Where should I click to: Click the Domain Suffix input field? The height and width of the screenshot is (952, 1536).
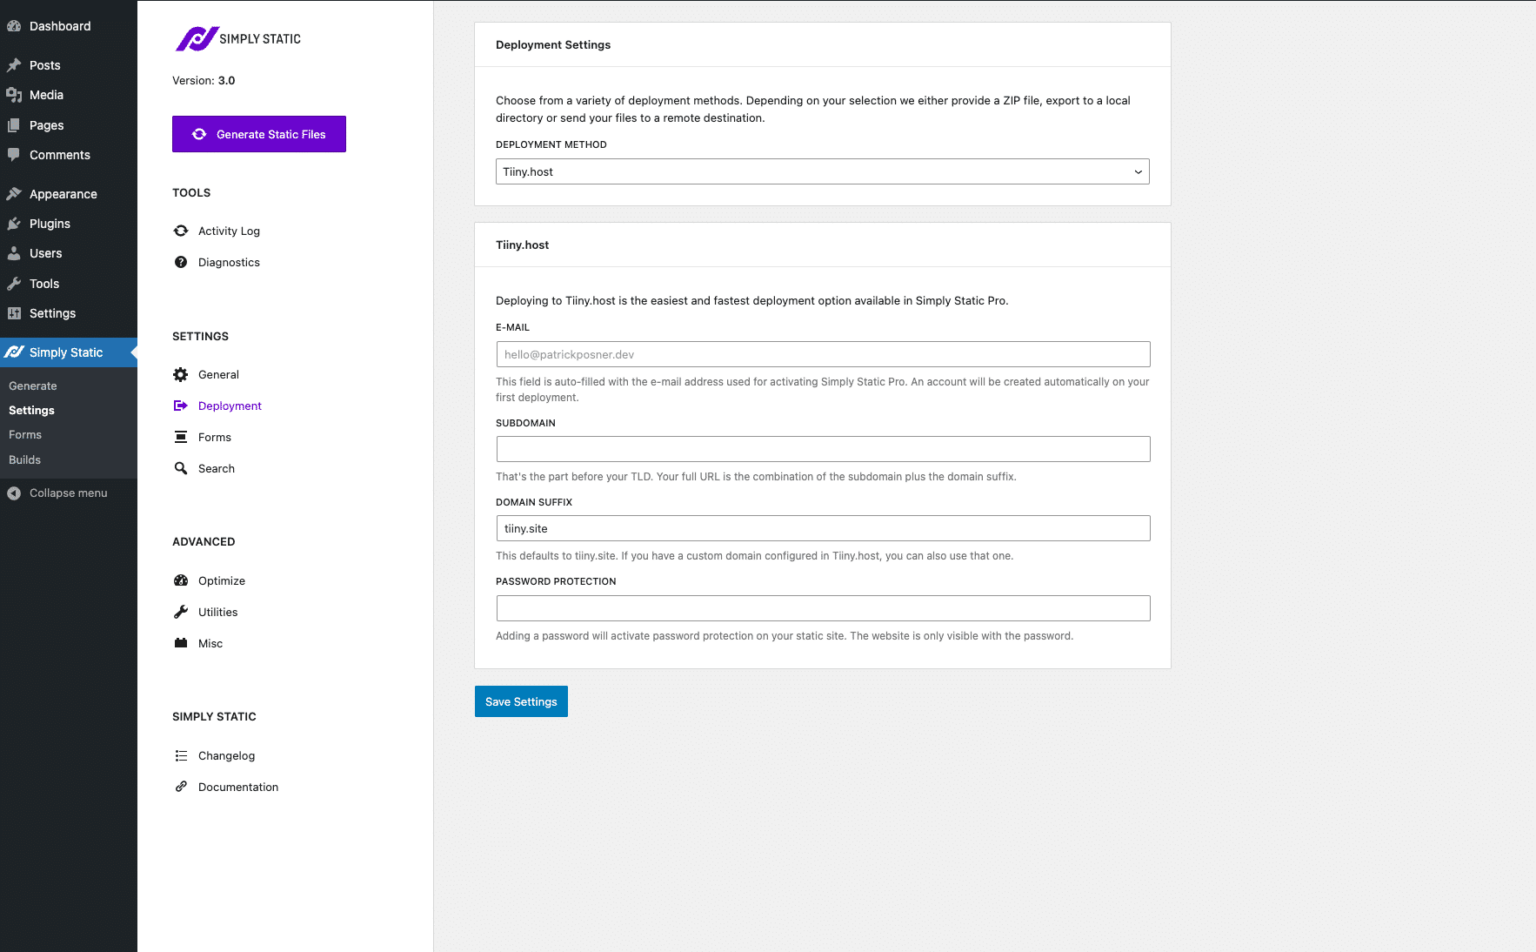pos(823,529)
